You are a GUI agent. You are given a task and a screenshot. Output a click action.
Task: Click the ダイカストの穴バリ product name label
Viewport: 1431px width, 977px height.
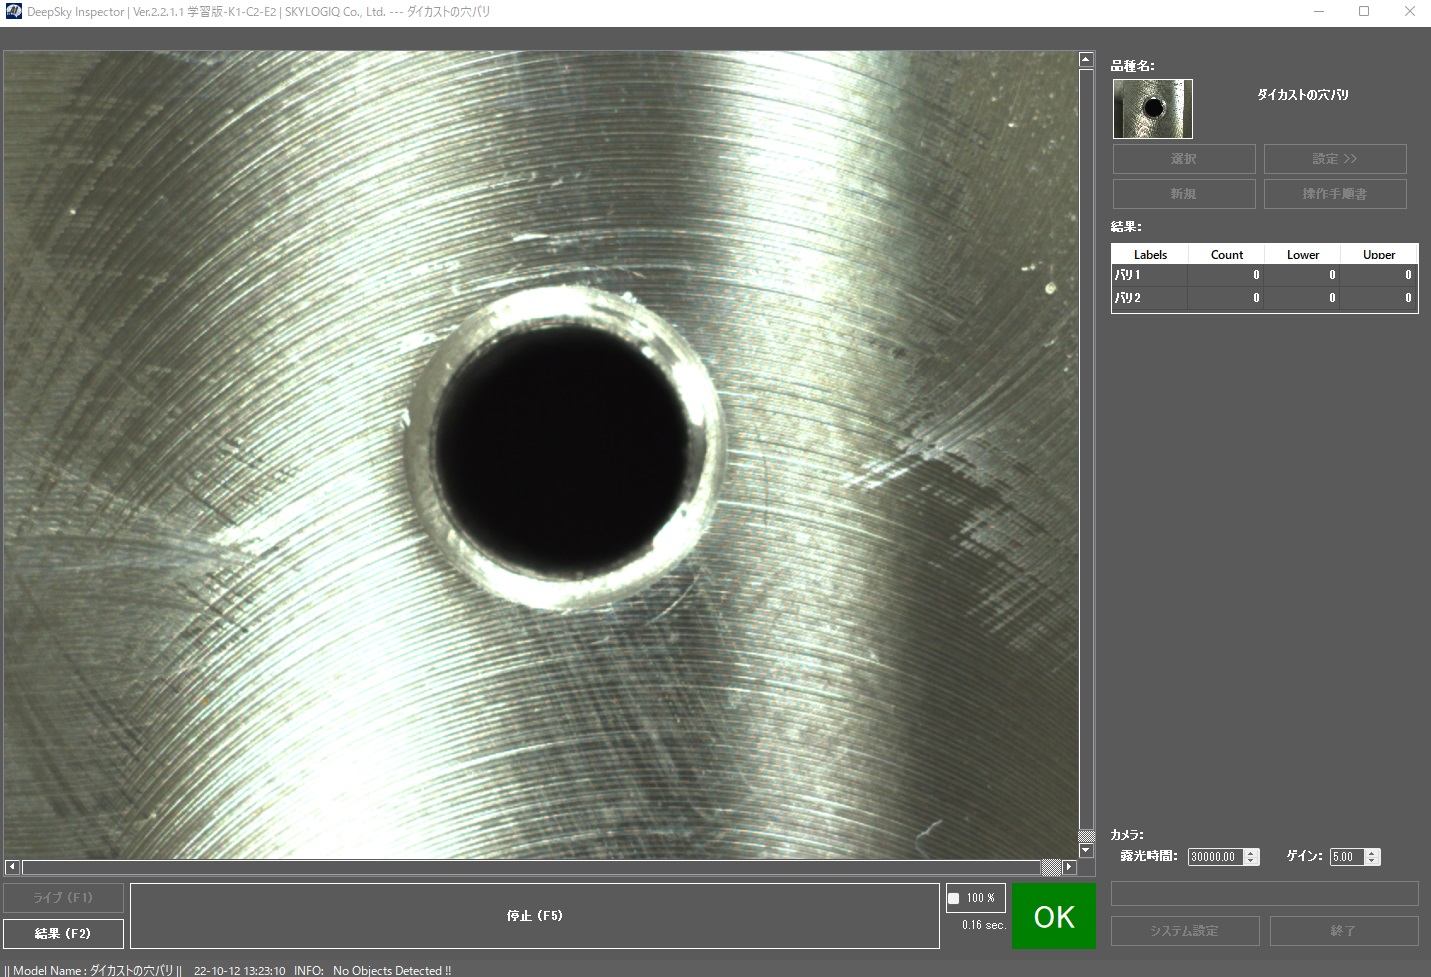pyautogui.click(x=1303, y=95)
